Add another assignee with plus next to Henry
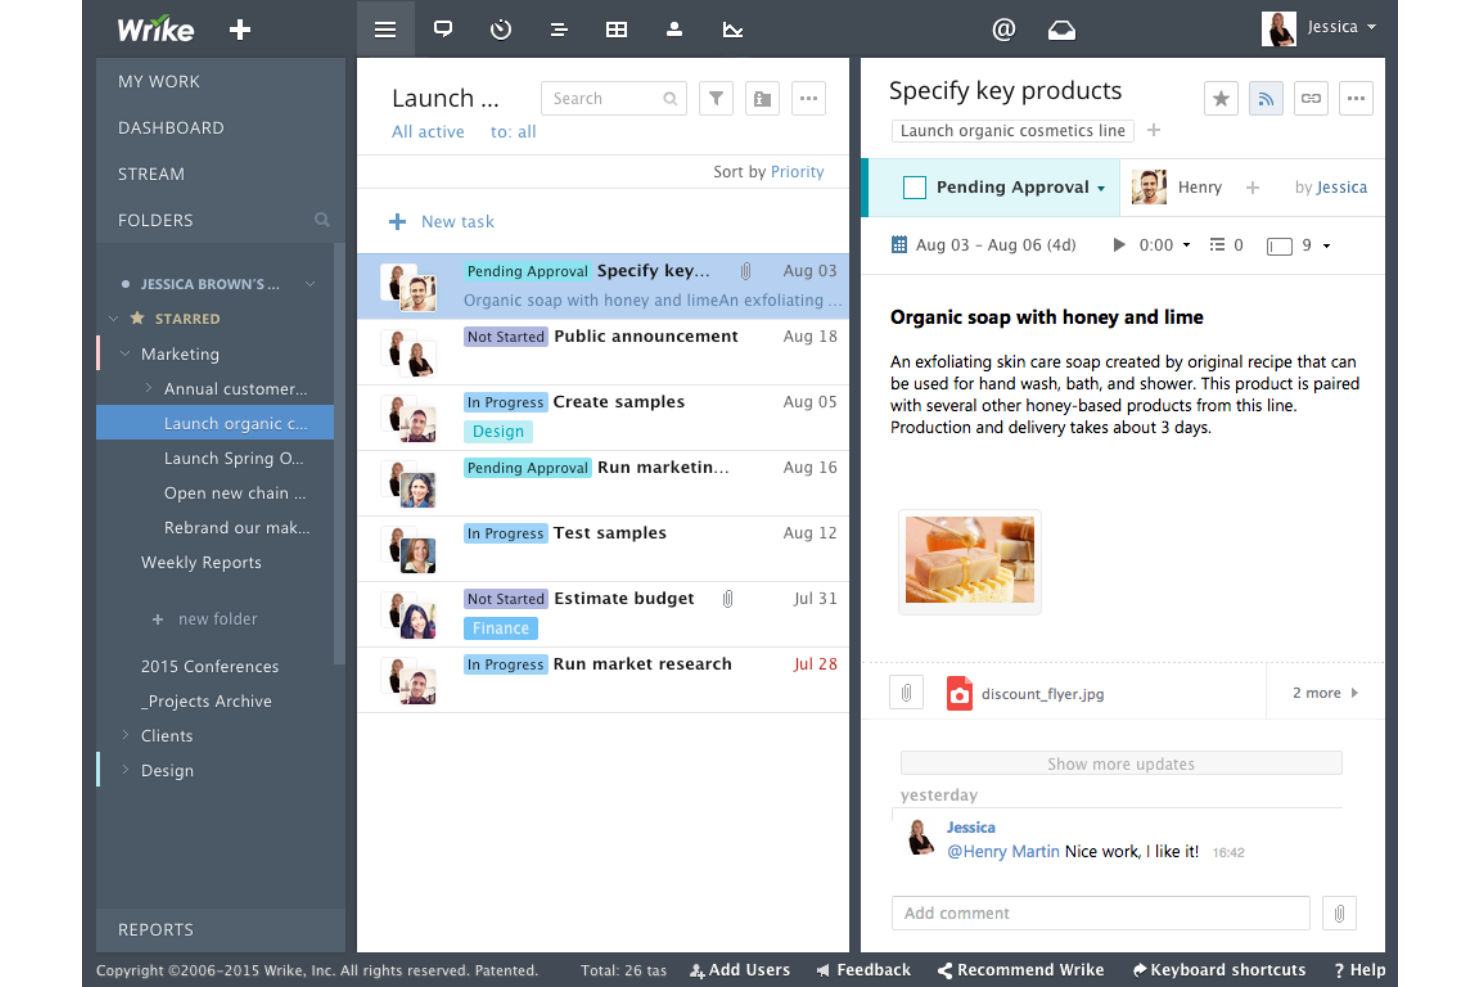The width and height of the screenshot is (1480, 987). tap(1252, 187)
